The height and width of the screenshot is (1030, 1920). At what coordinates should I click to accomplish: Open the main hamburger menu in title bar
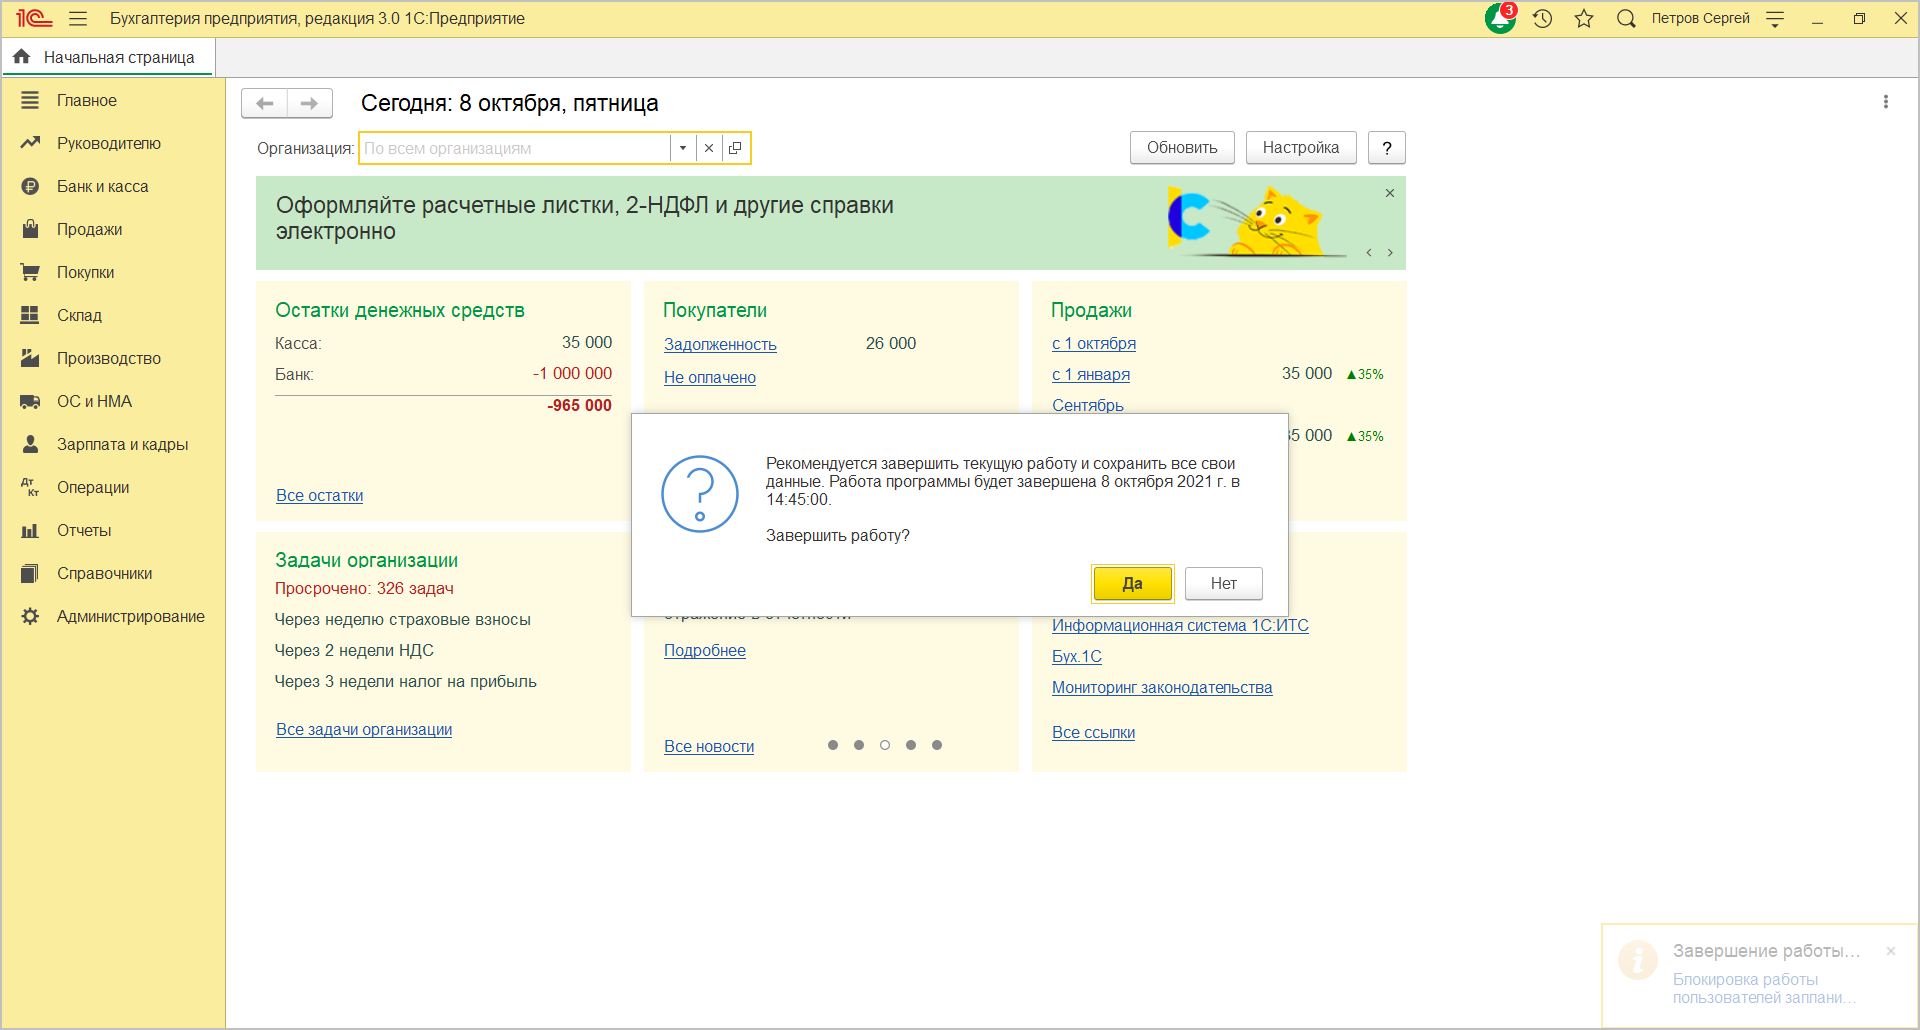tap(78, 19)
